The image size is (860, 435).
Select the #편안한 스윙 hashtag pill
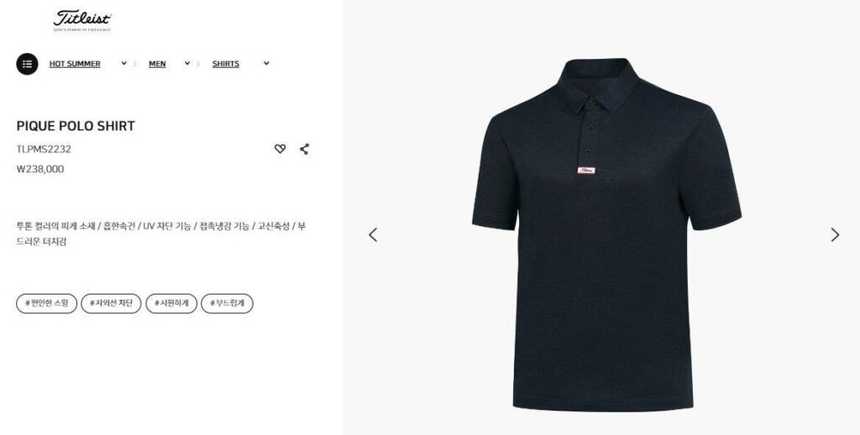[47, 303]
